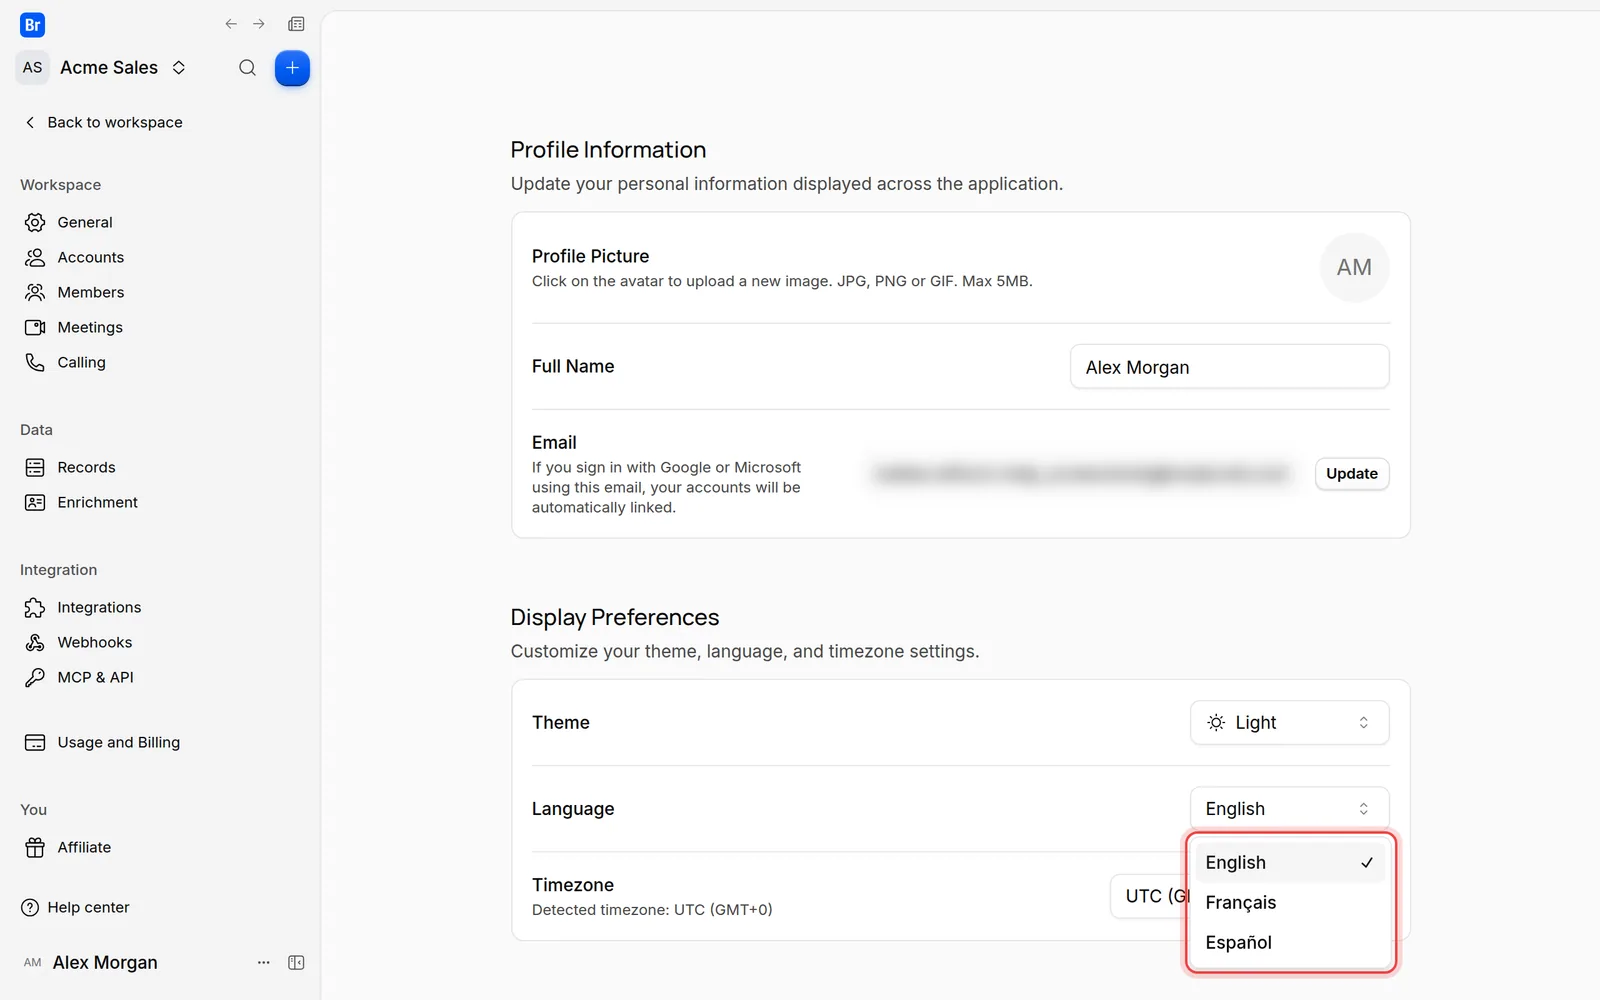Image resolution: width=1600 pixels, height=1000 pixels.
Task: Open the Meetings settings page
Action: coord(90,327)
